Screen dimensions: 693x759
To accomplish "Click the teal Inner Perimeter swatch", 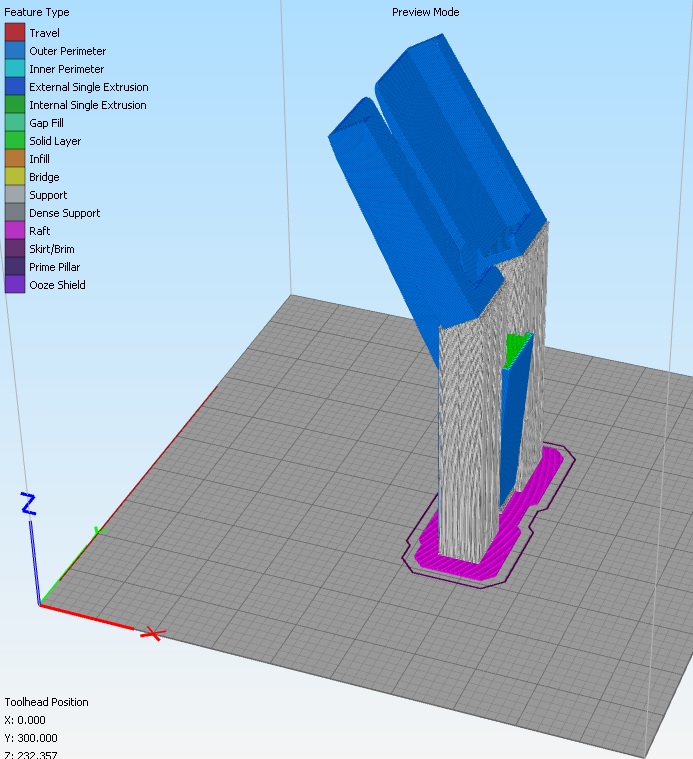I will (x=15, y=68).
